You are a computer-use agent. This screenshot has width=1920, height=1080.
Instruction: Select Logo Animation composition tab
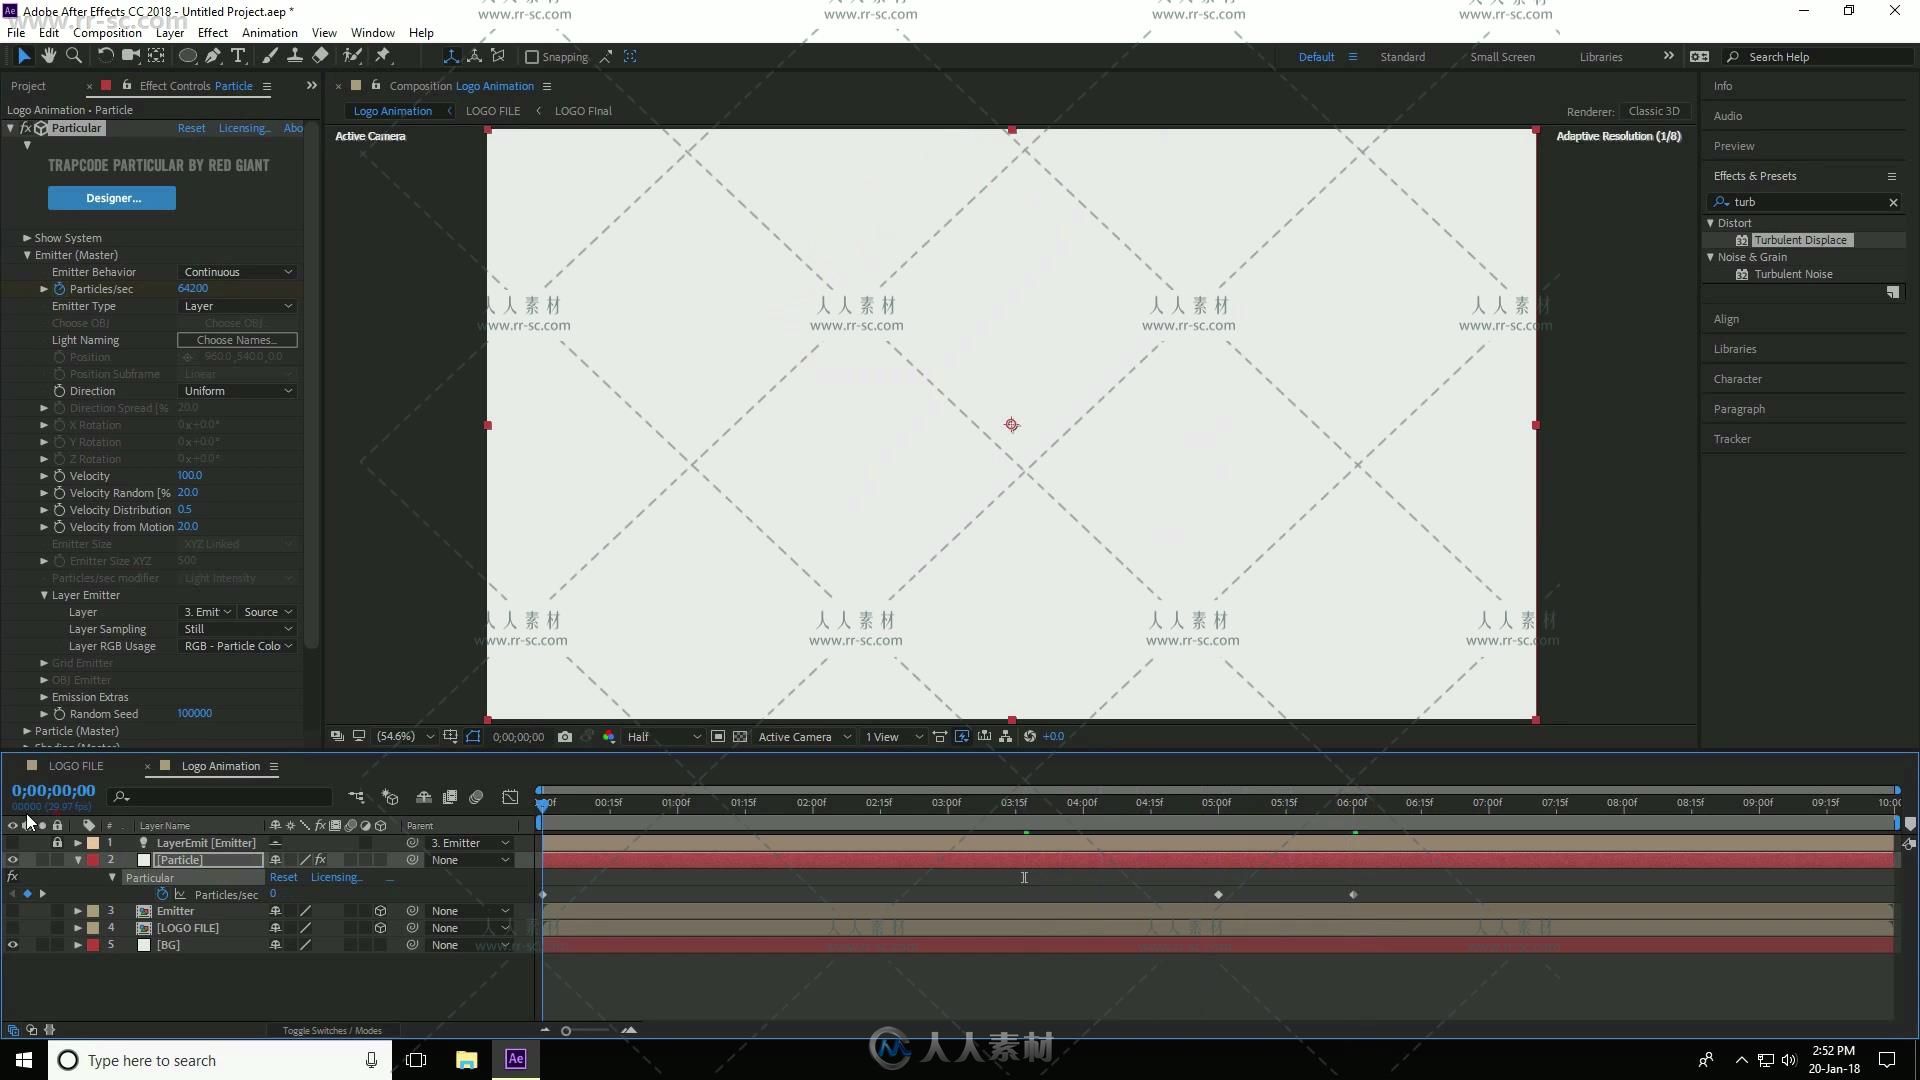point(392,111)
